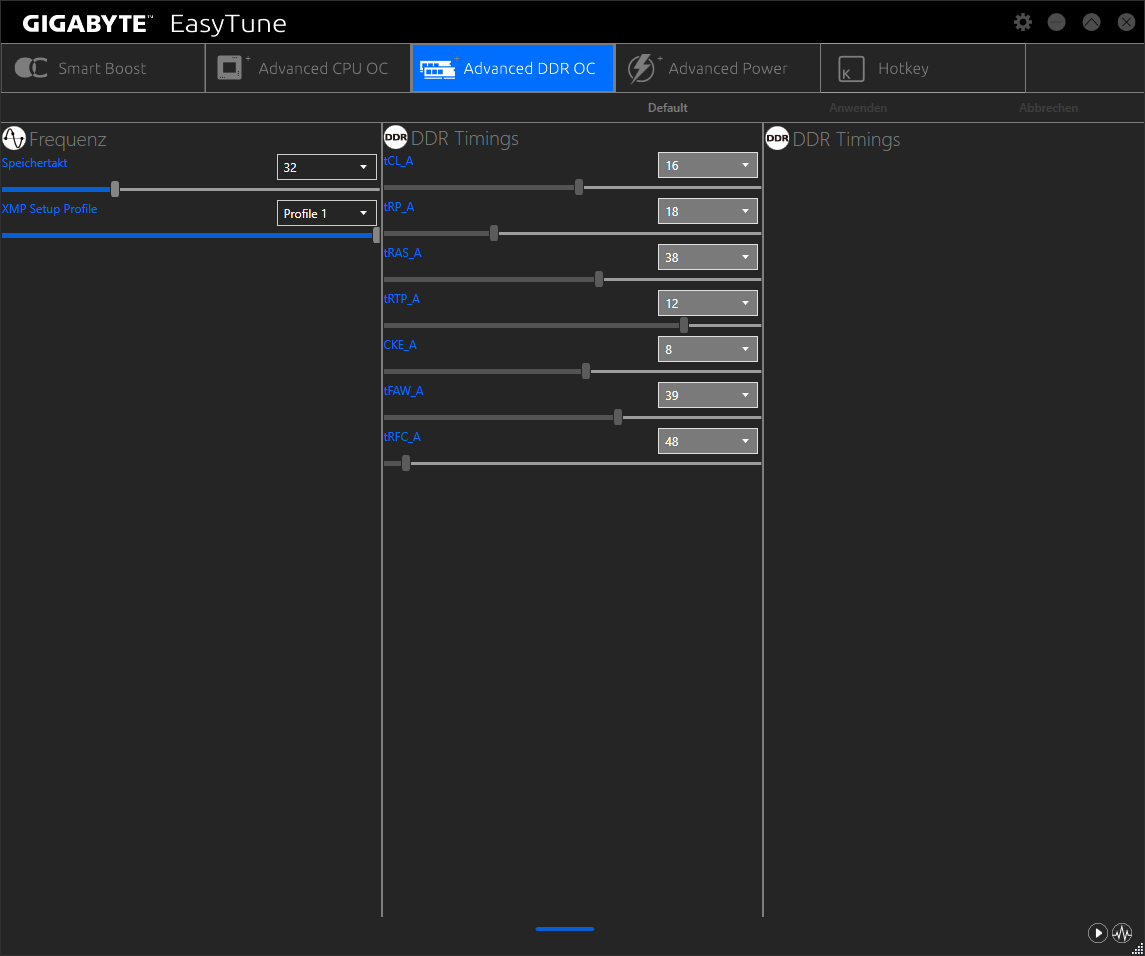The width and height of the screenshot is (1145, 956).
Task: Open the hardware monitor waveform icon
Action: (1122, 933)
